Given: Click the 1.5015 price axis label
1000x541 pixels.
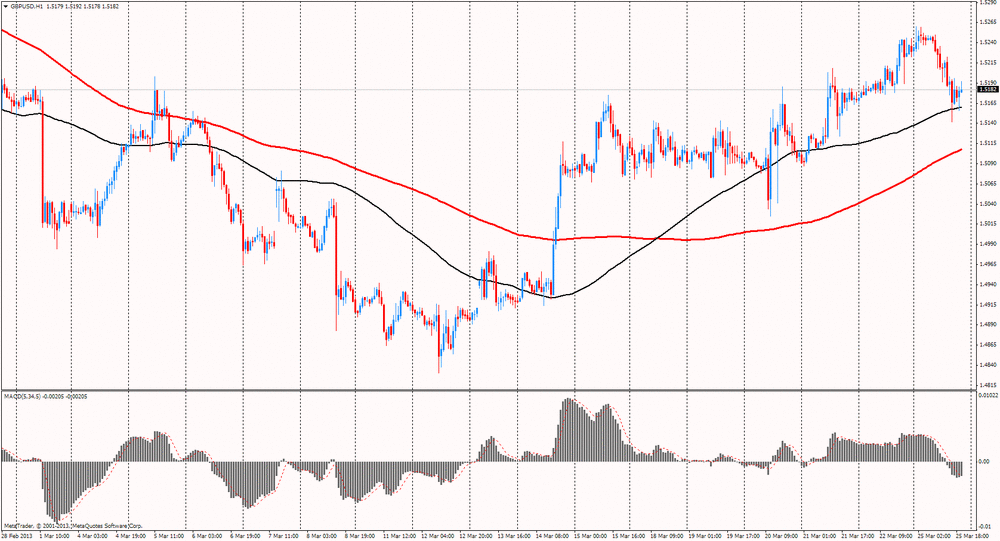Looking at the screenshot, I should coord(988,223).
